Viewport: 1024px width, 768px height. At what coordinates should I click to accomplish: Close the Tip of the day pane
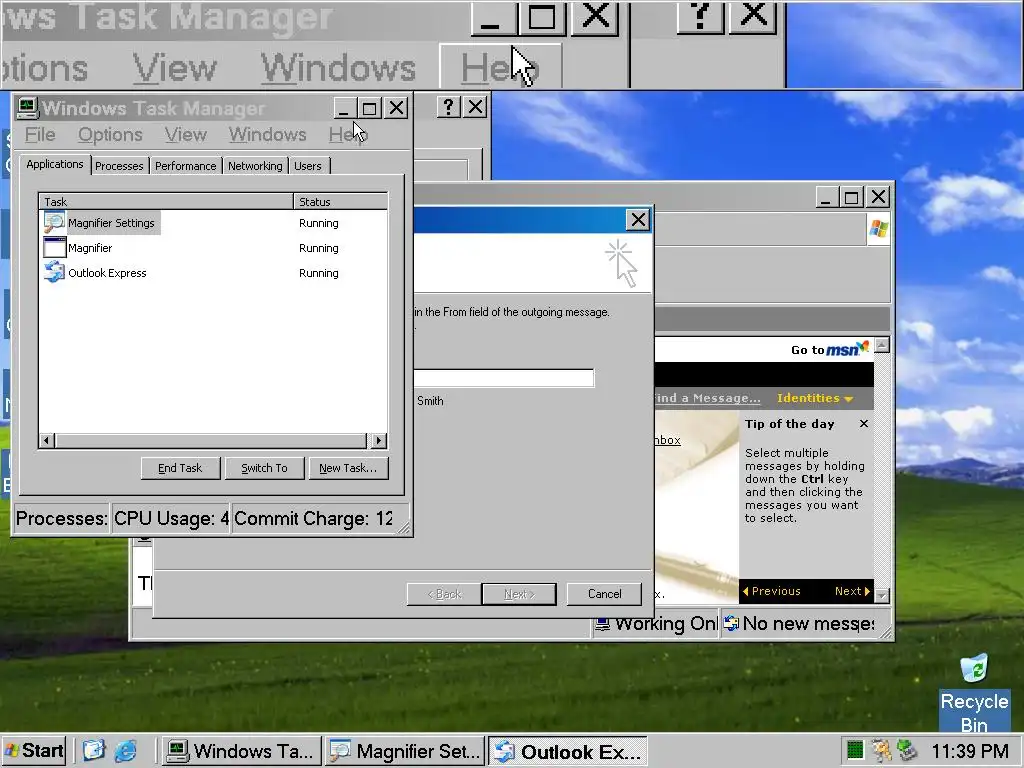(863, 424)
